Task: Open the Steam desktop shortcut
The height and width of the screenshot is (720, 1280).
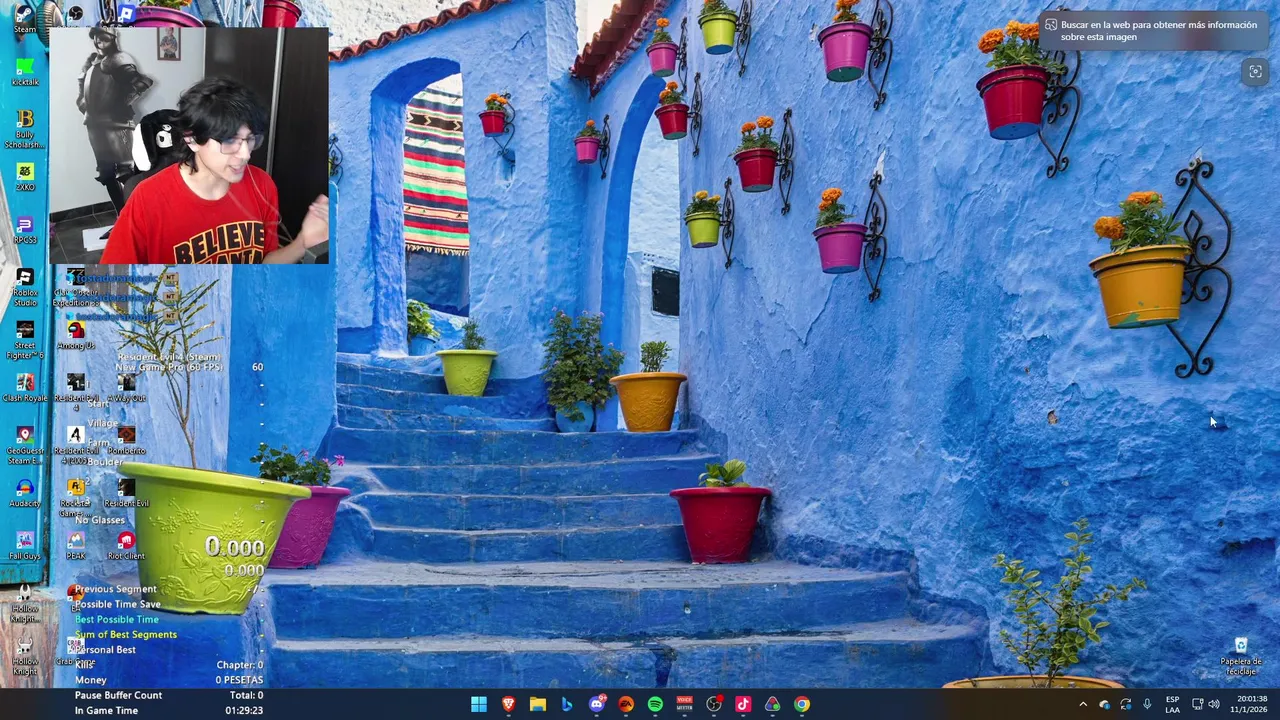Action: coord(25,17)
